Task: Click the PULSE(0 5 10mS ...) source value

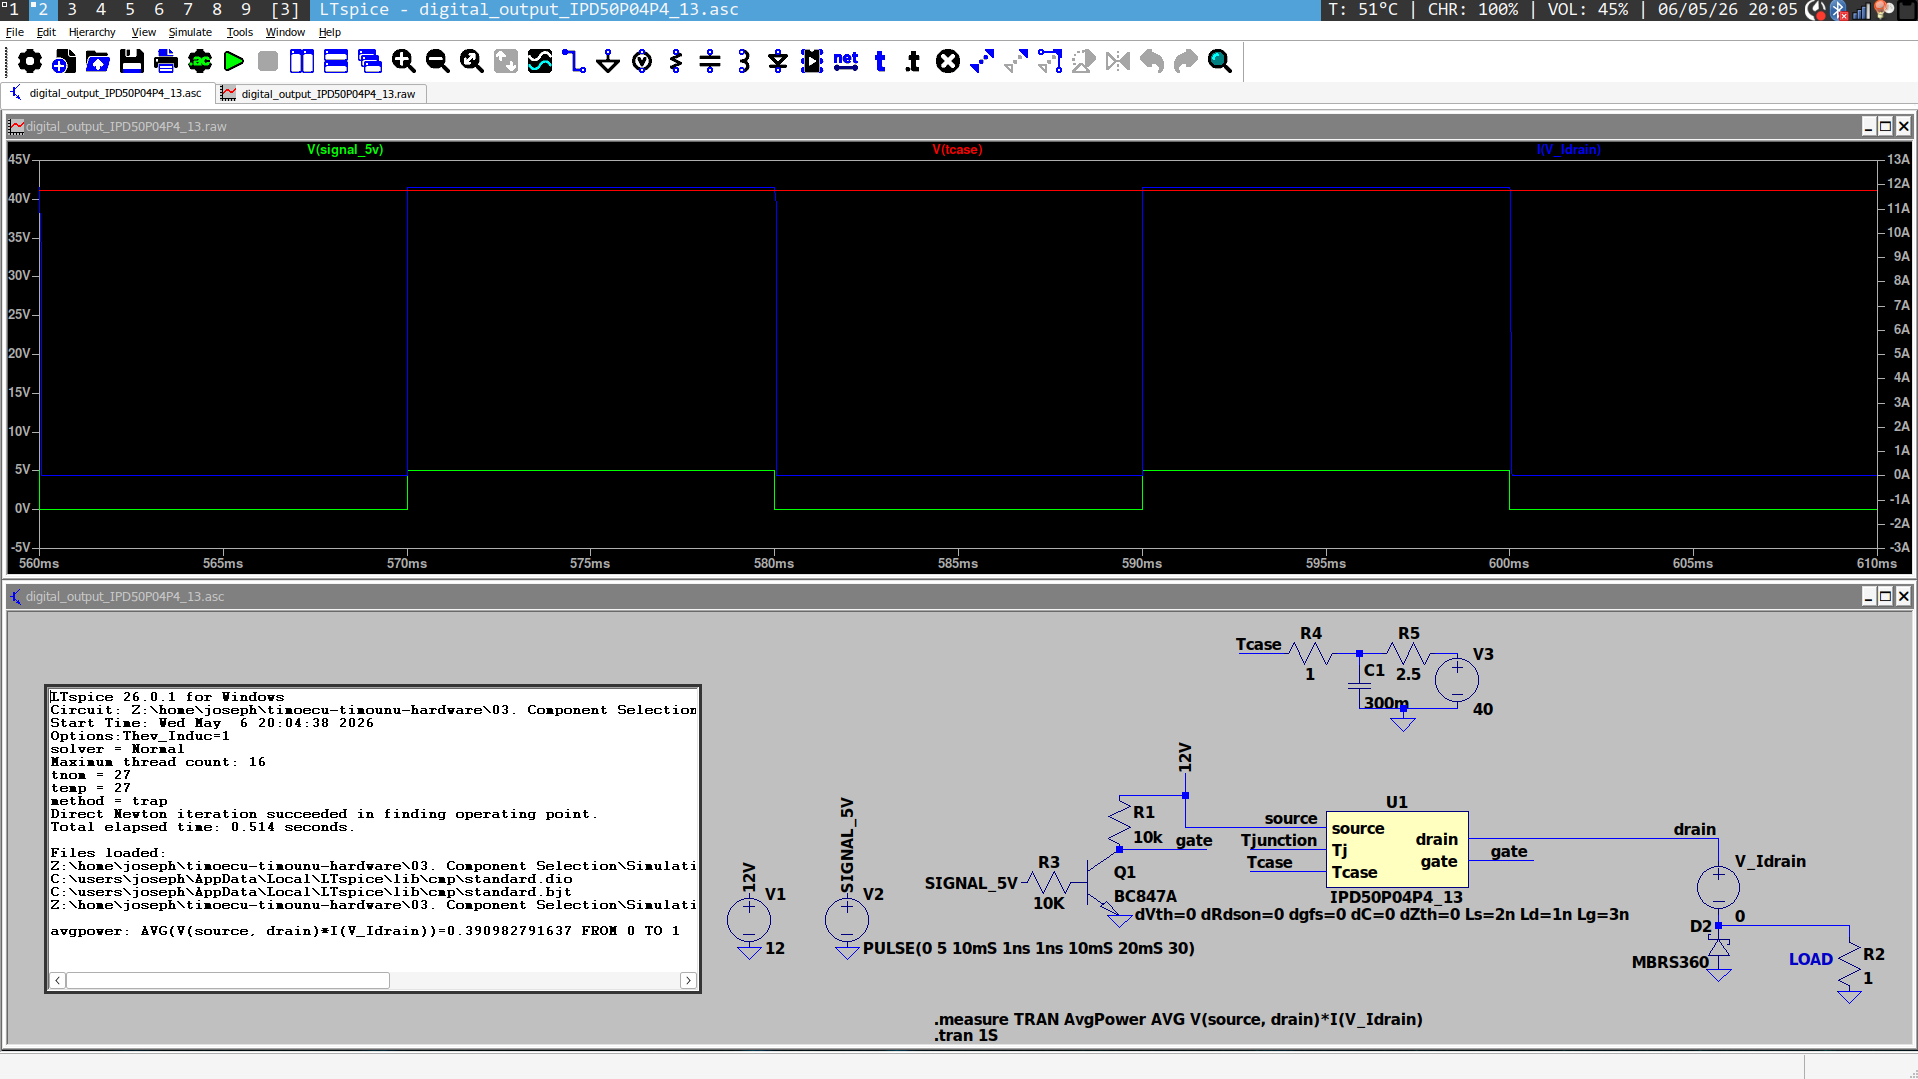Action: [x=1029, y=948]
